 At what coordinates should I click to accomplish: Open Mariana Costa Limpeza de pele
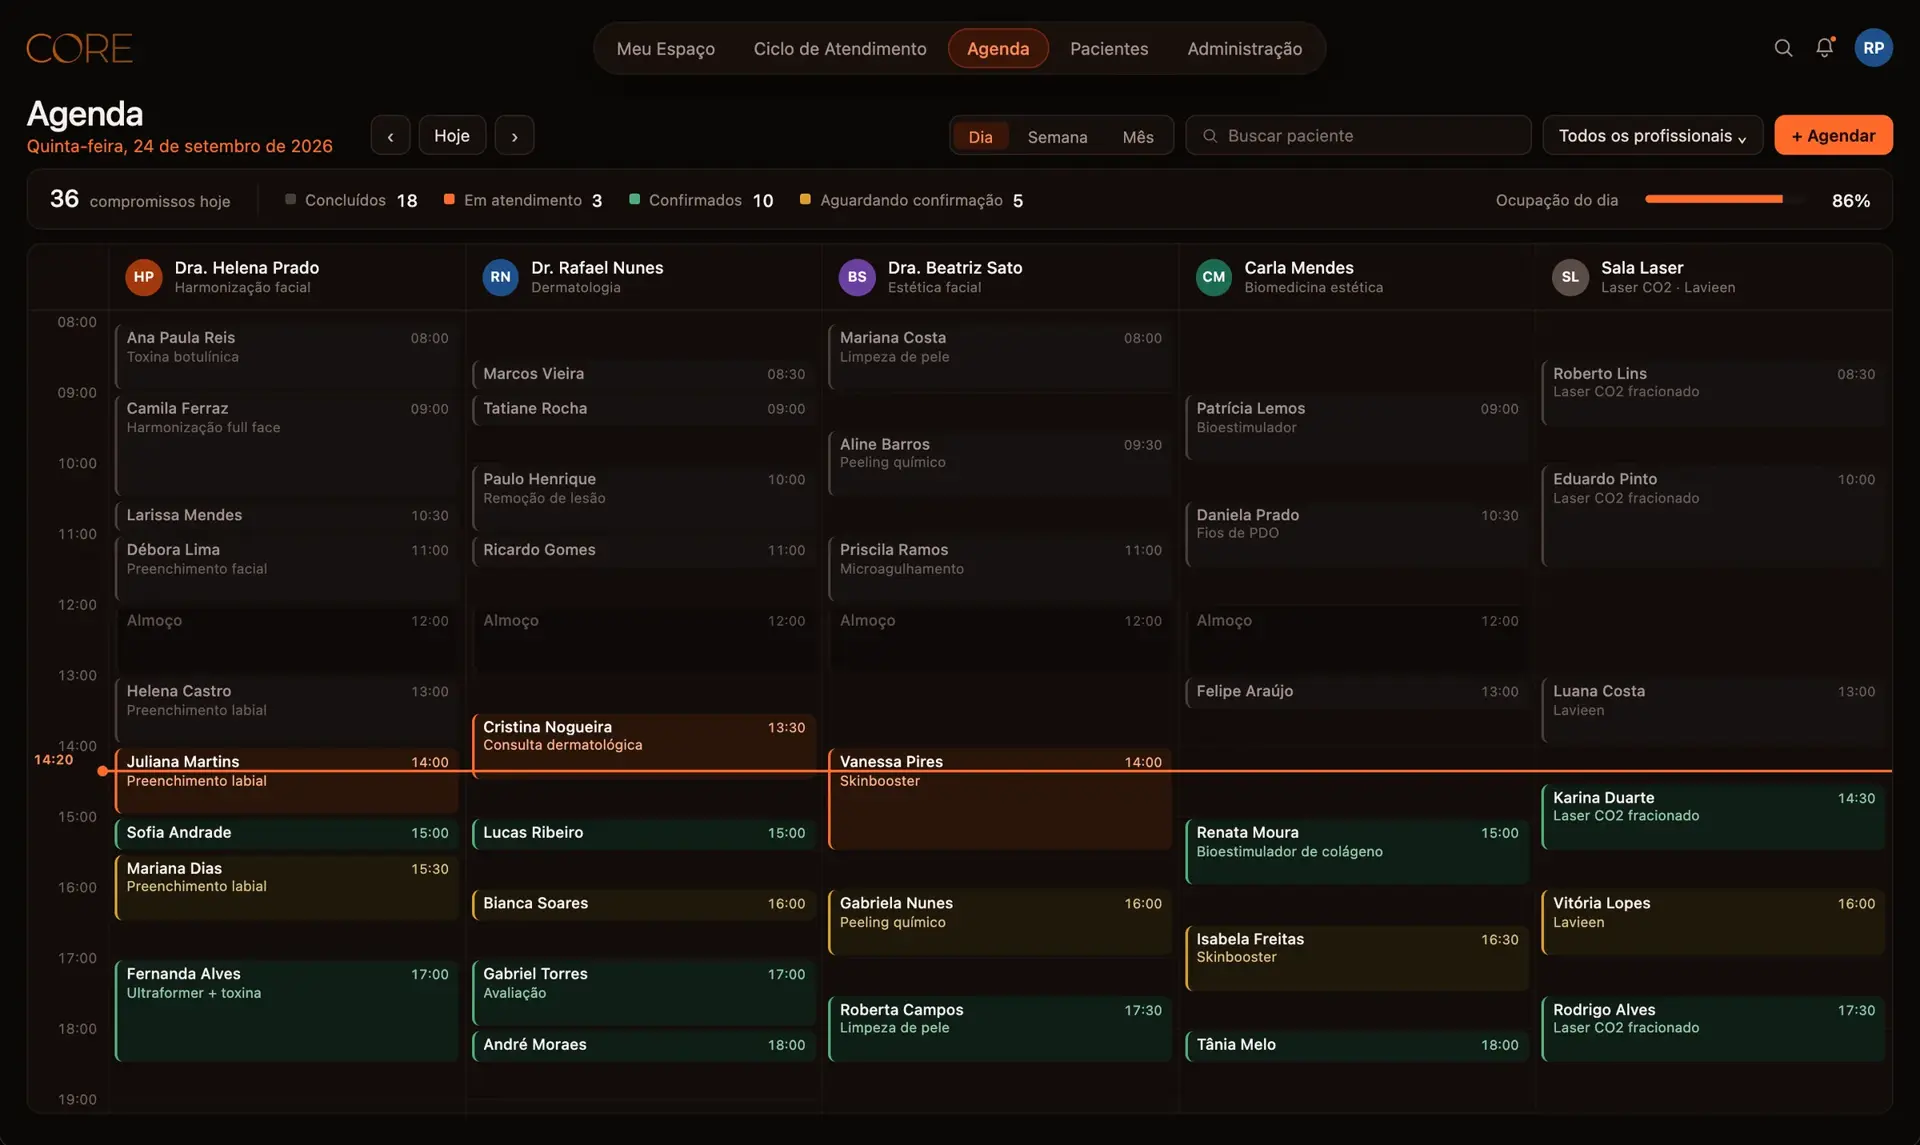(x=1000, y=356)
